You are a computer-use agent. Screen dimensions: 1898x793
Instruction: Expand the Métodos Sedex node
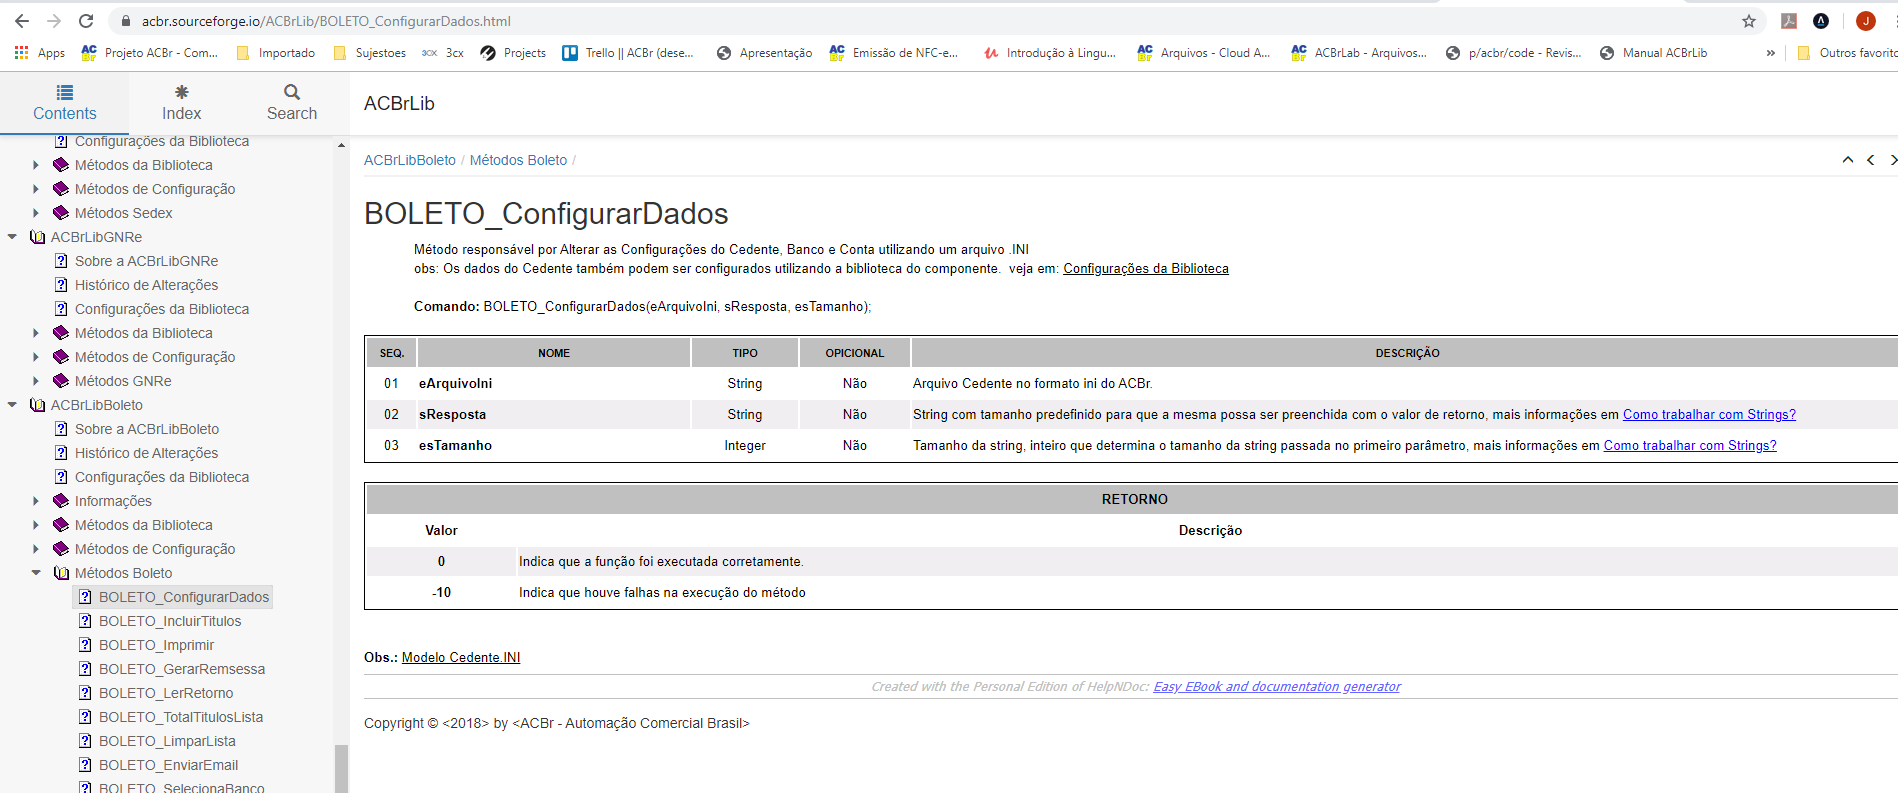pyautogui.click(x=36, y=213)
